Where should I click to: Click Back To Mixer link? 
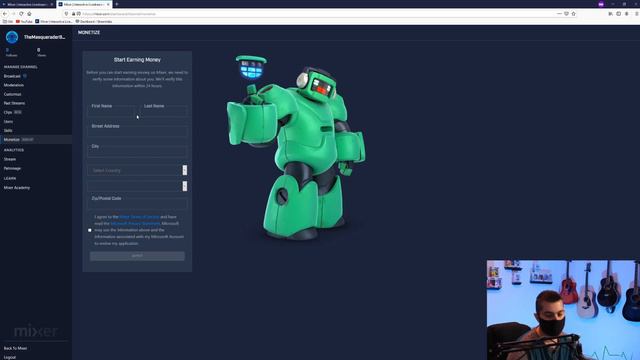pyautogui.click(x=16, y=348)
